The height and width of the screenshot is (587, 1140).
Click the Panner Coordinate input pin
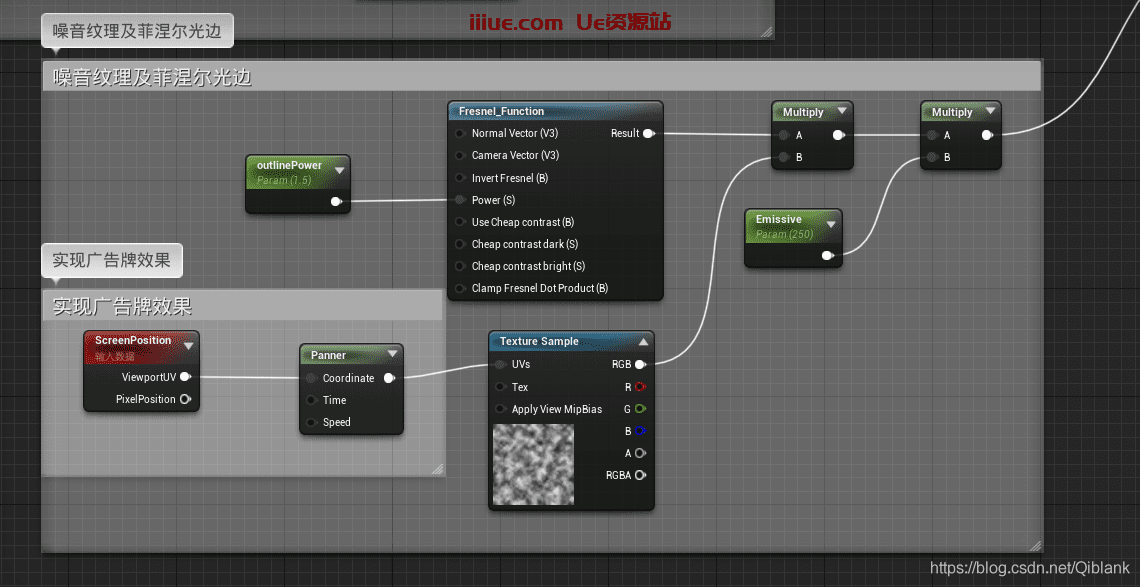313,378
